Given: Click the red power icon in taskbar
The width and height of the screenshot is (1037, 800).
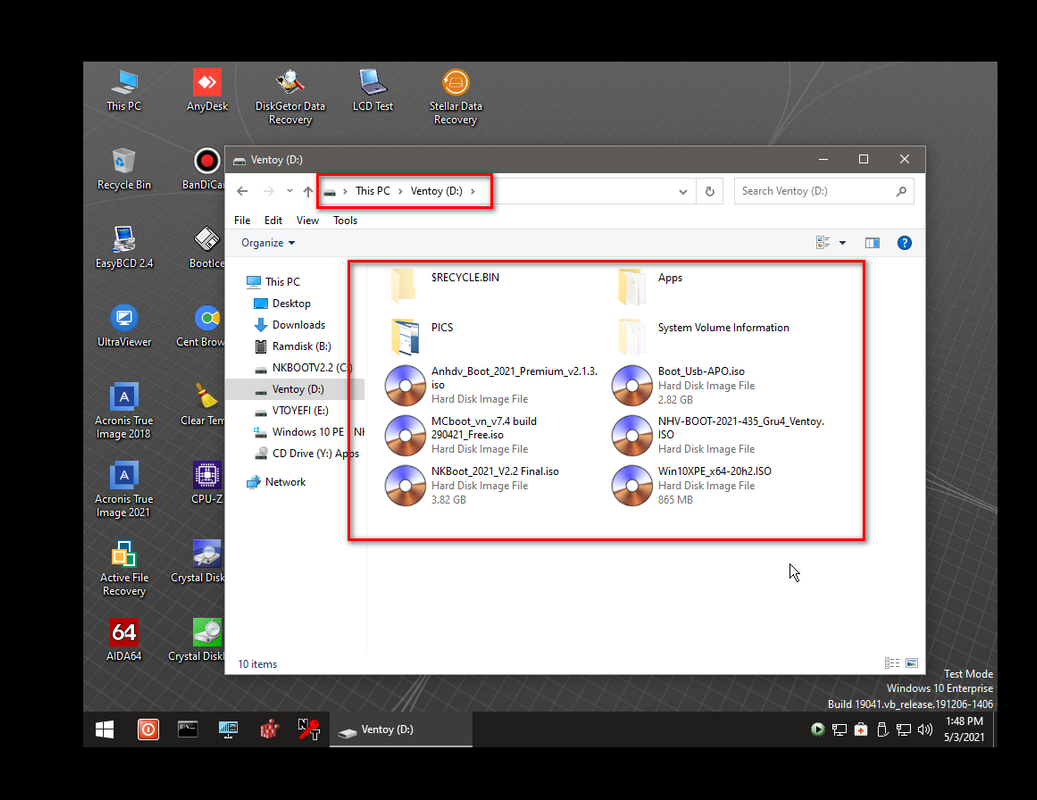Looking at the screenshot, I should click(x=148, y=729).
